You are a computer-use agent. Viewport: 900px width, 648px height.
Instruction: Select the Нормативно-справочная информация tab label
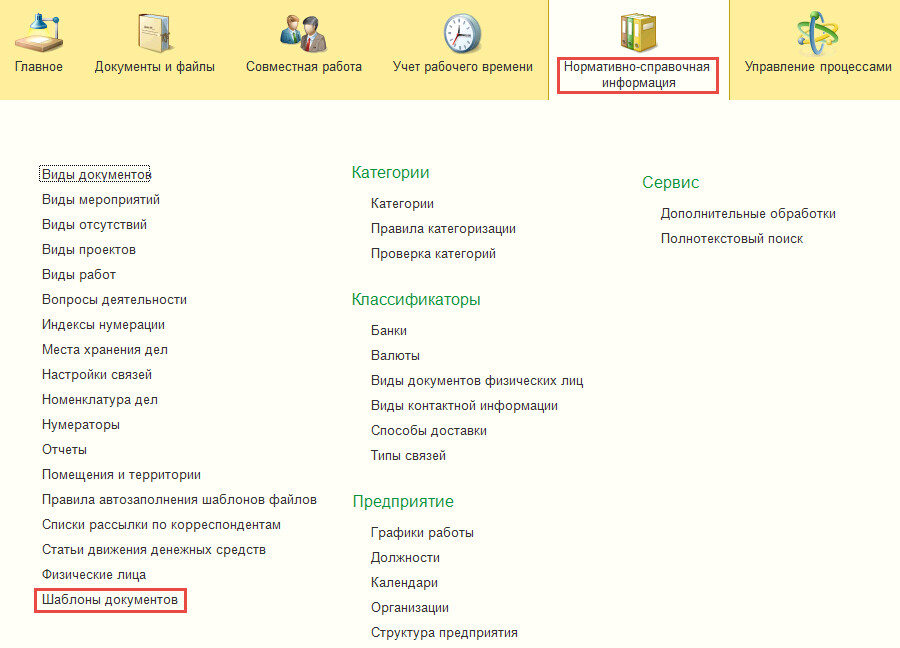tap(637, 75)
